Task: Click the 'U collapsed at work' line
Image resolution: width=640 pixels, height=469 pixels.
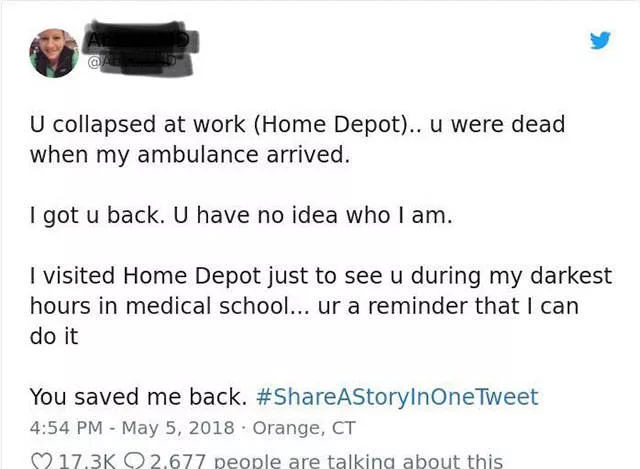Action: pyautogui.click(x=297, y=125)
